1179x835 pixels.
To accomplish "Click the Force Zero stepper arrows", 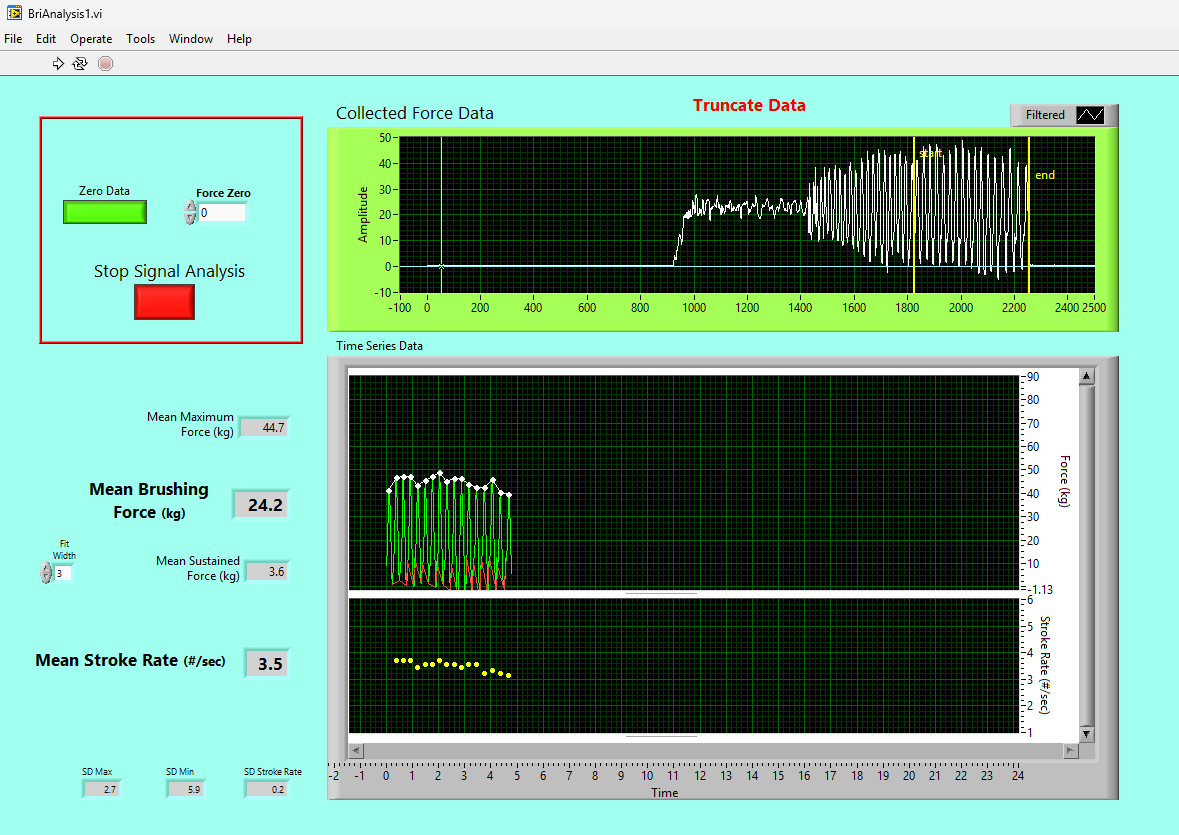I will (190, 213).
